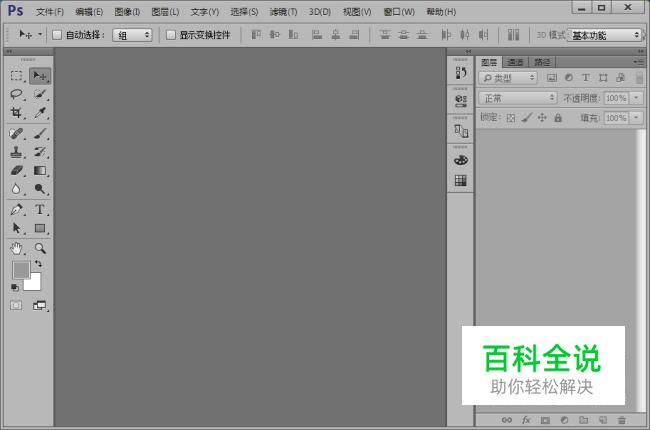This screenshot has width=650, height=430.
Task: Select the Zoom tool
Action: (40, 248)
